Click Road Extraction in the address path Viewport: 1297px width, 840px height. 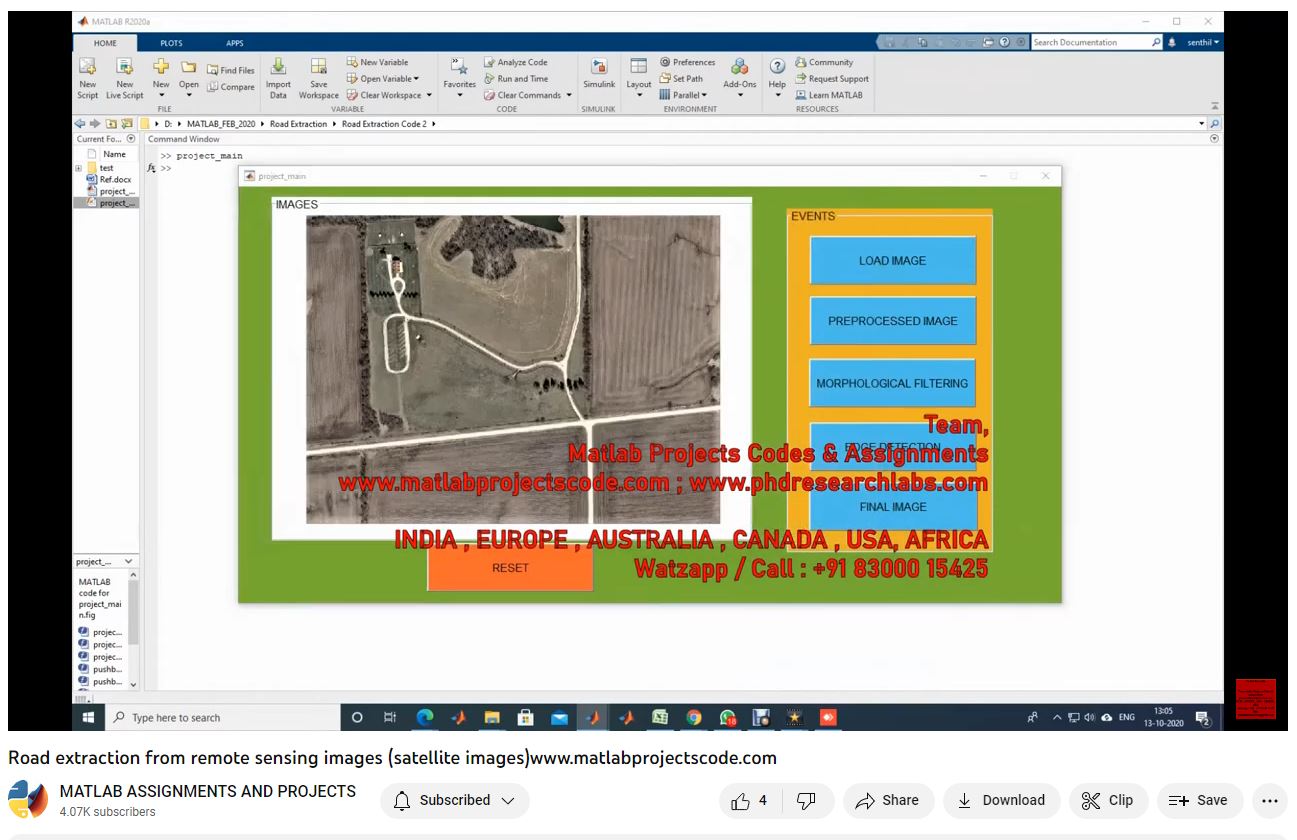pyautogui.click(x=298, y=124)
